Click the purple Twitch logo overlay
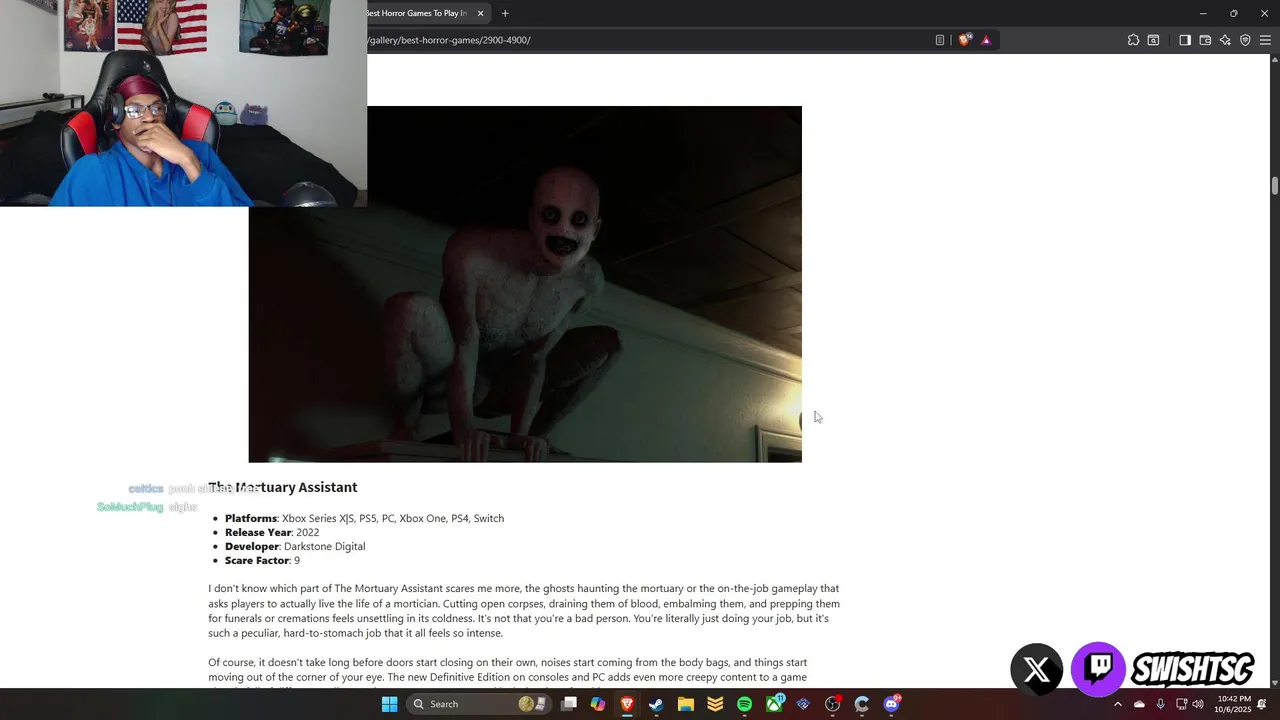Viewport: 1280px width, 720px height. [x=1098, y=668]
